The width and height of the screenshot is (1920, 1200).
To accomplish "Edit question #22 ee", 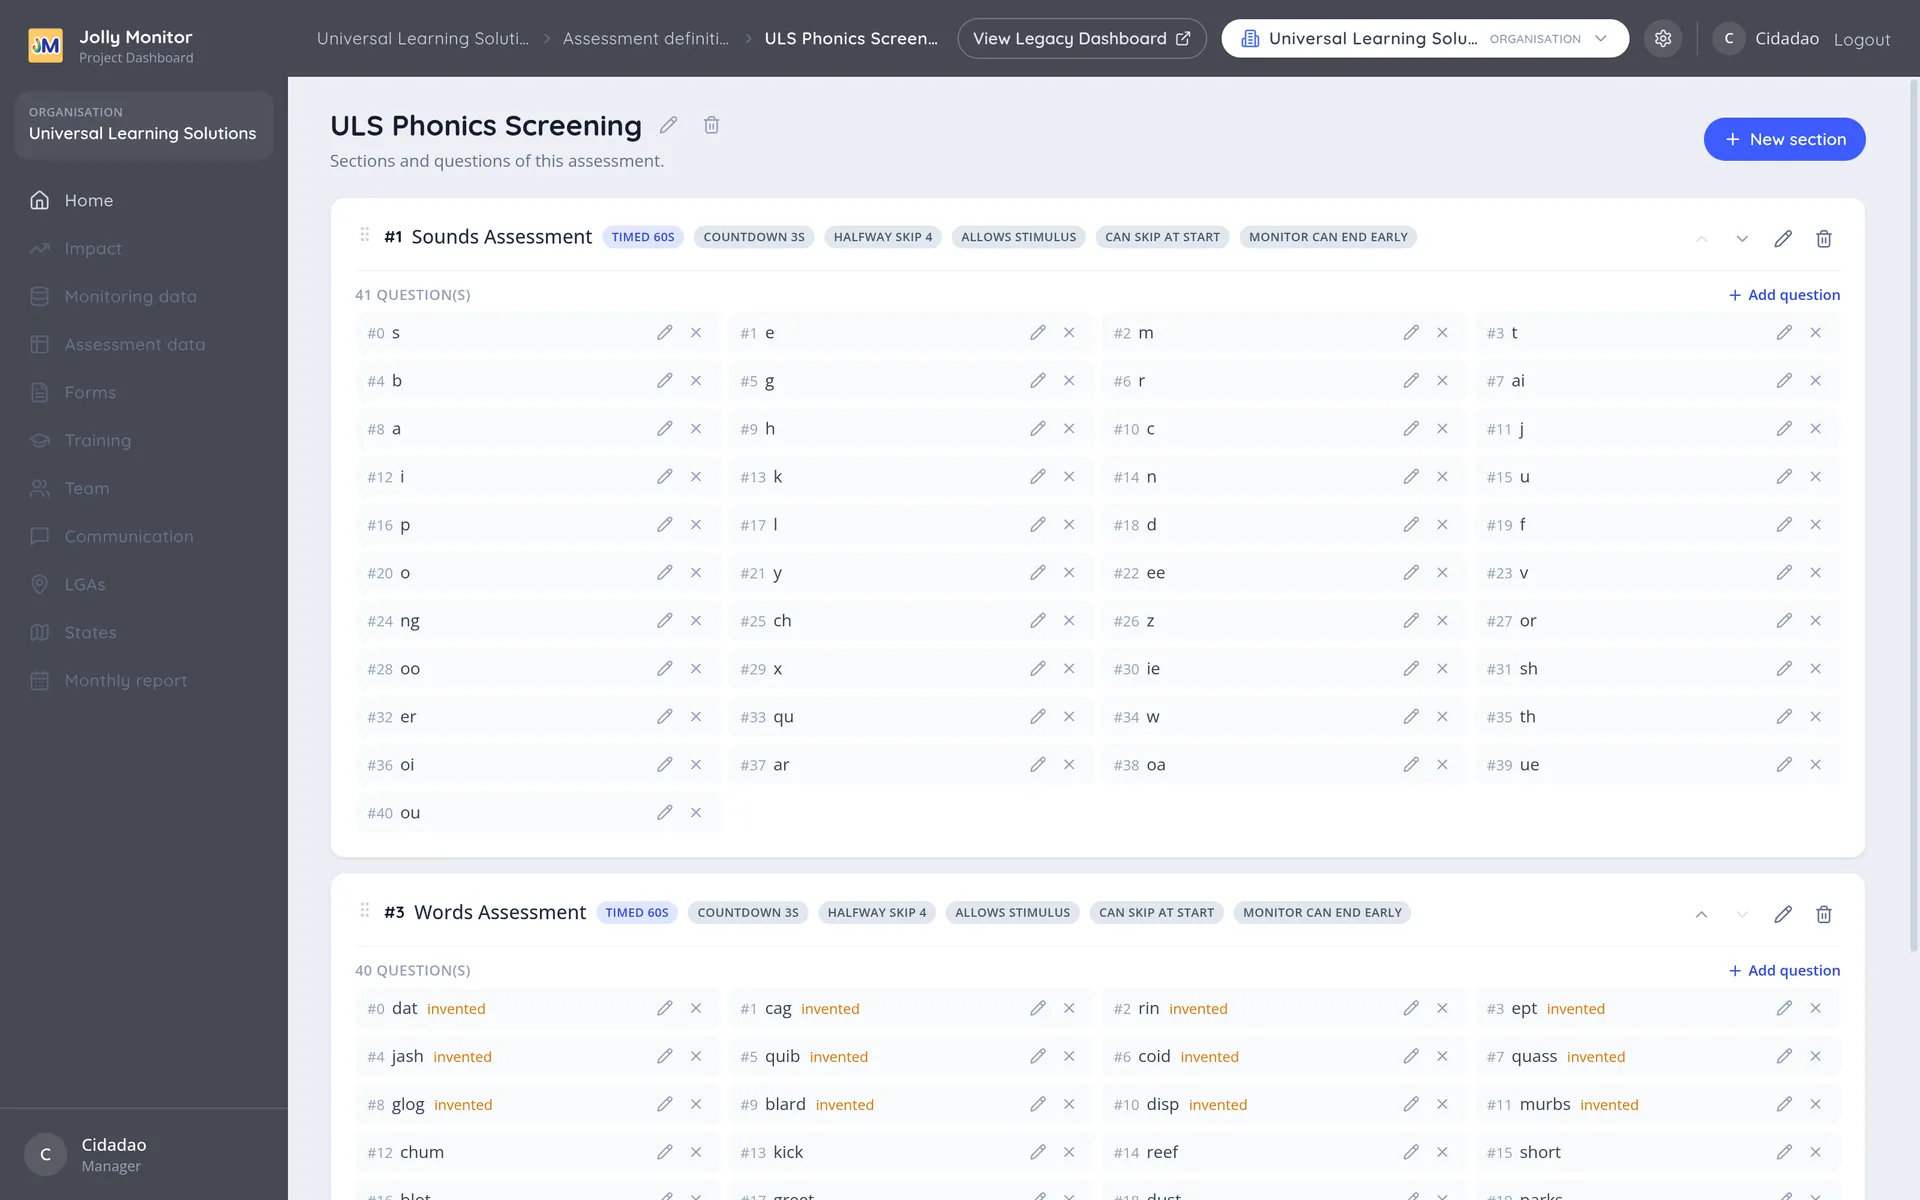I will click(1411, 573).
